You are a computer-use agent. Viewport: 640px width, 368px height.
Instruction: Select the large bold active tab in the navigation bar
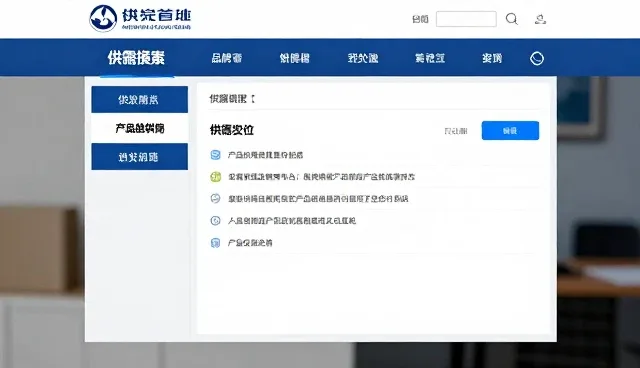tap(136, 58)
